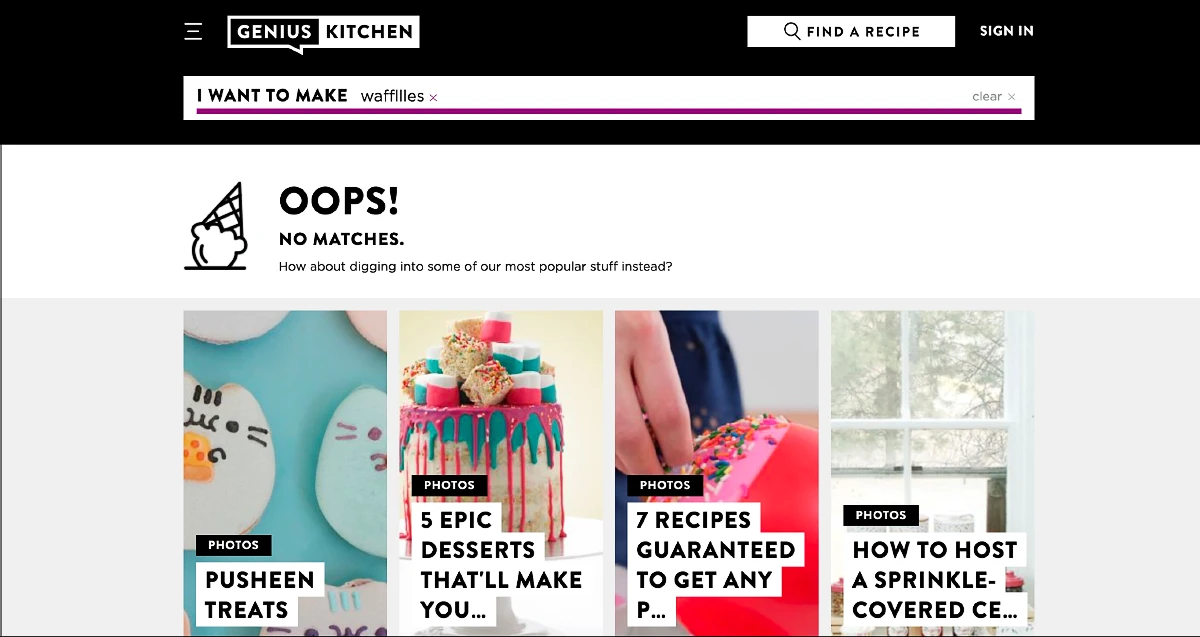Click the magnifying glass search icon
Image resolution: width=1200 pixels, height=637 pixels.
pyautogui.click(x=792, y=31)
